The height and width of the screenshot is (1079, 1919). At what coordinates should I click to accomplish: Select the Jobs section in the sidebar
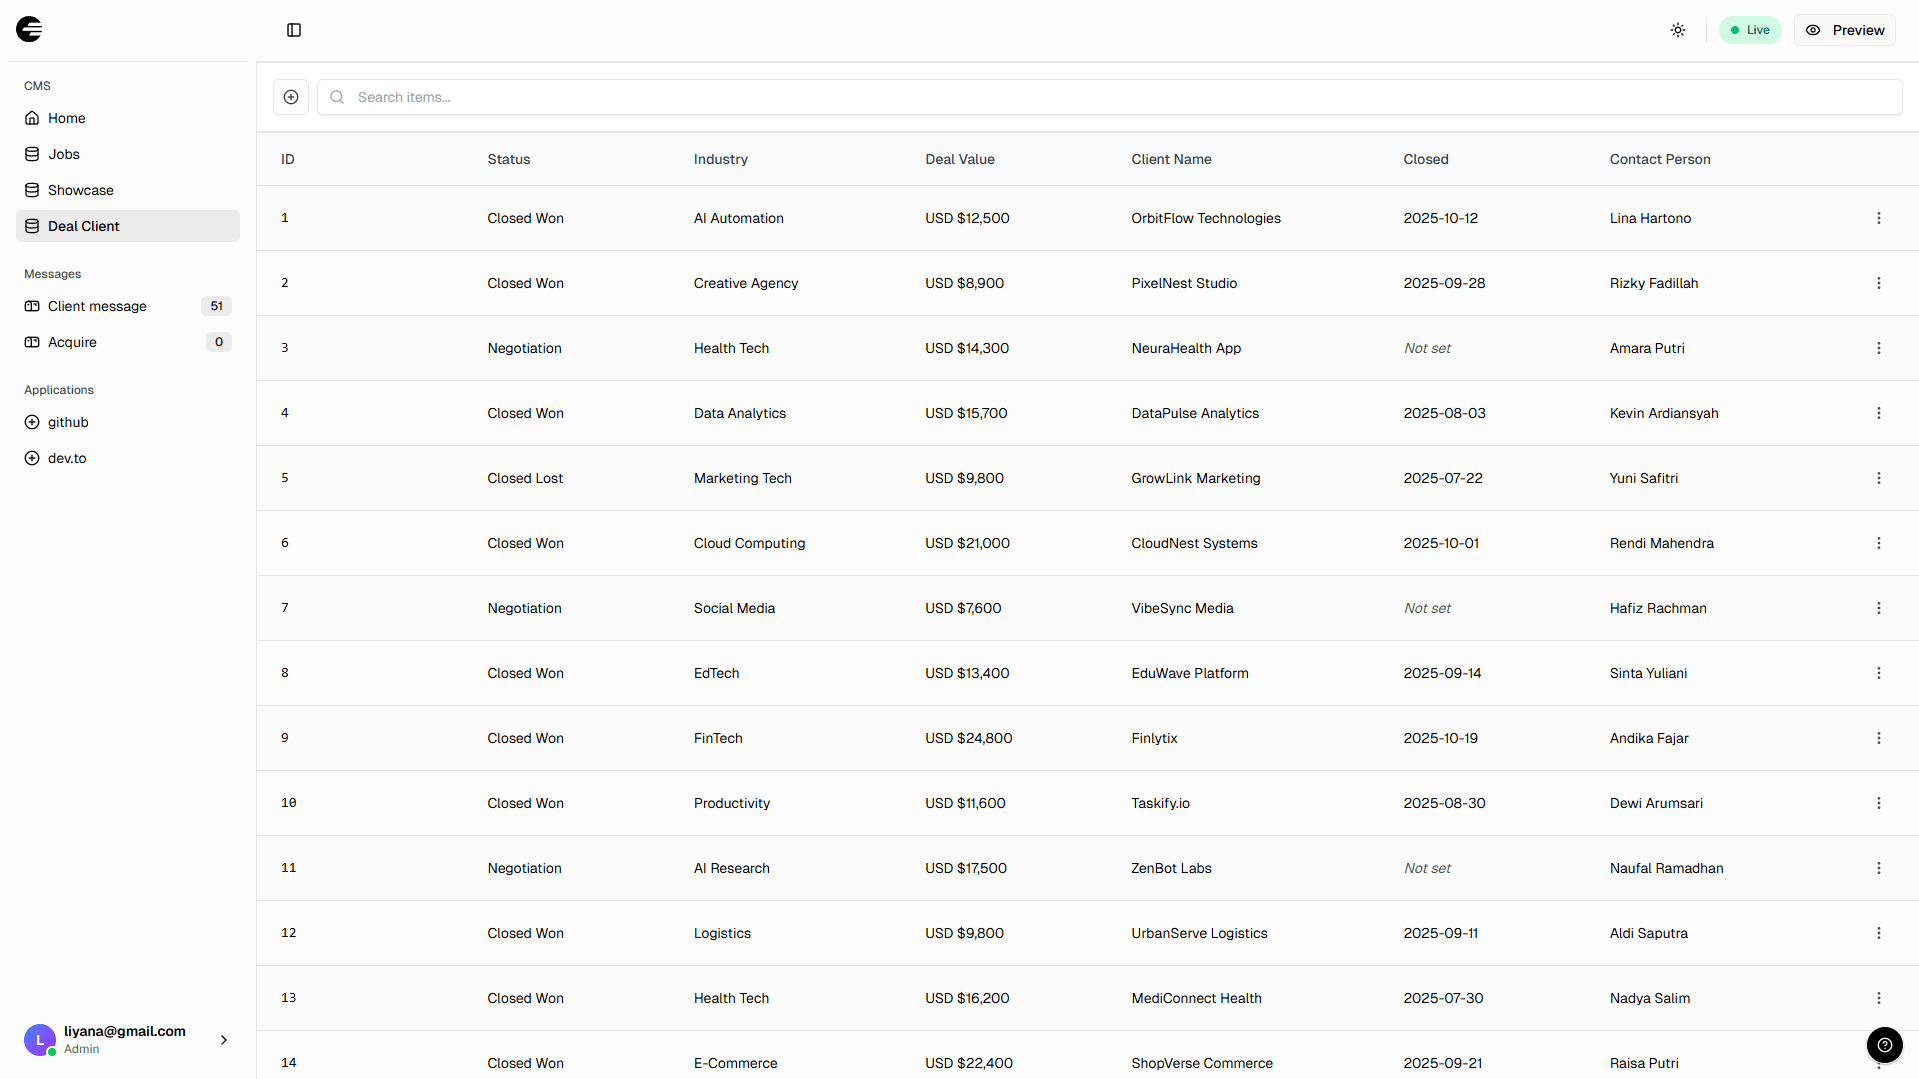pyautogui.click(x=63, y=154)
